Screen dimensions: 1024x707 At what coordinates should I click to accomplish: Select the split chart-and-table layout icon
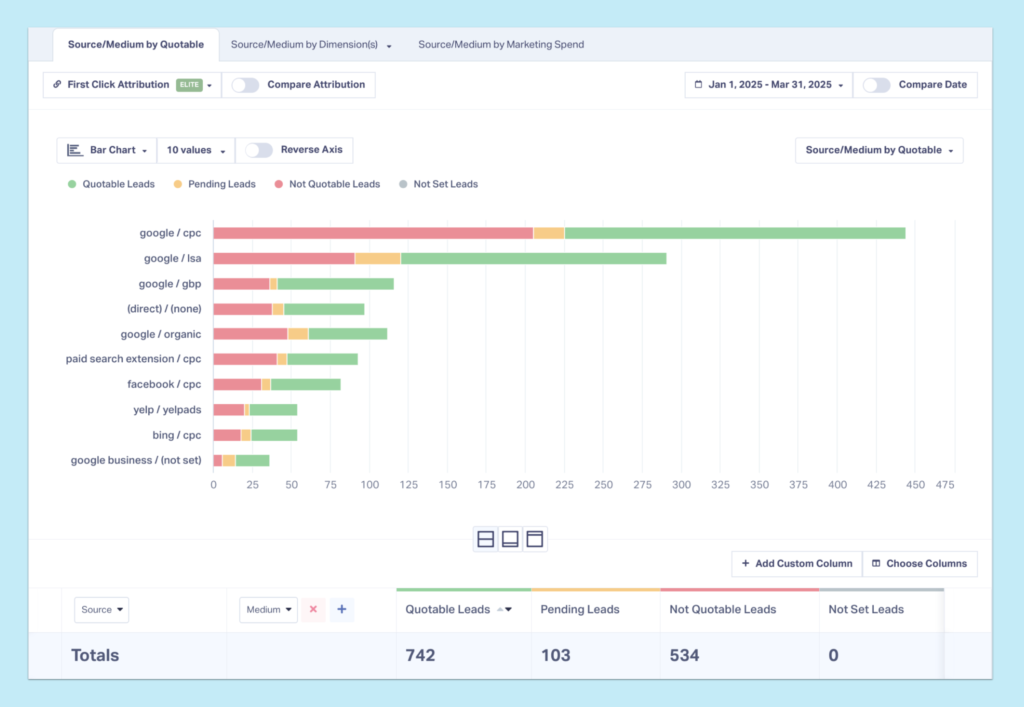(486, 538)
